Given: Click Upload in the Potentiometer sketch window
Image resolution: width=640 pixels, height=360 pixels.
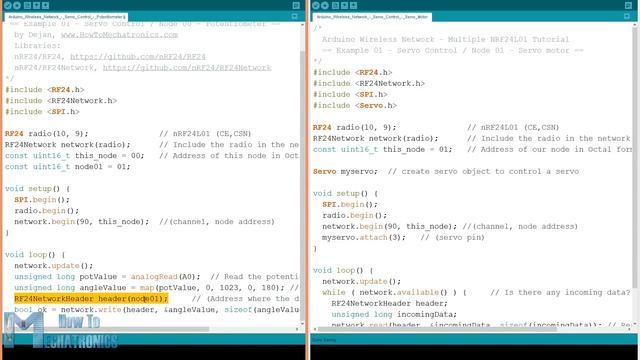Looking at the screenshot, I should (x=17, y=5).
